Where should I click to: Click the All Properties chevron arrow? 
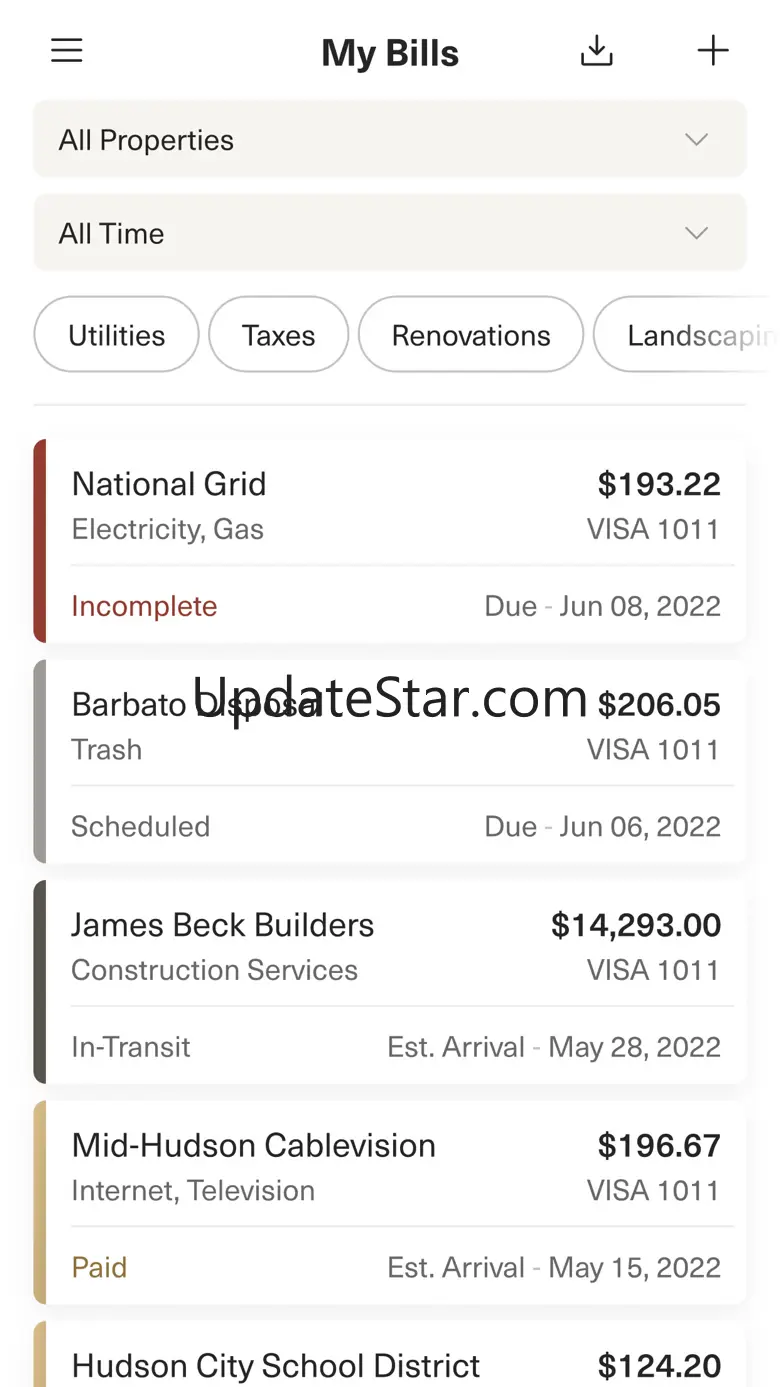(x=696, y=140)
